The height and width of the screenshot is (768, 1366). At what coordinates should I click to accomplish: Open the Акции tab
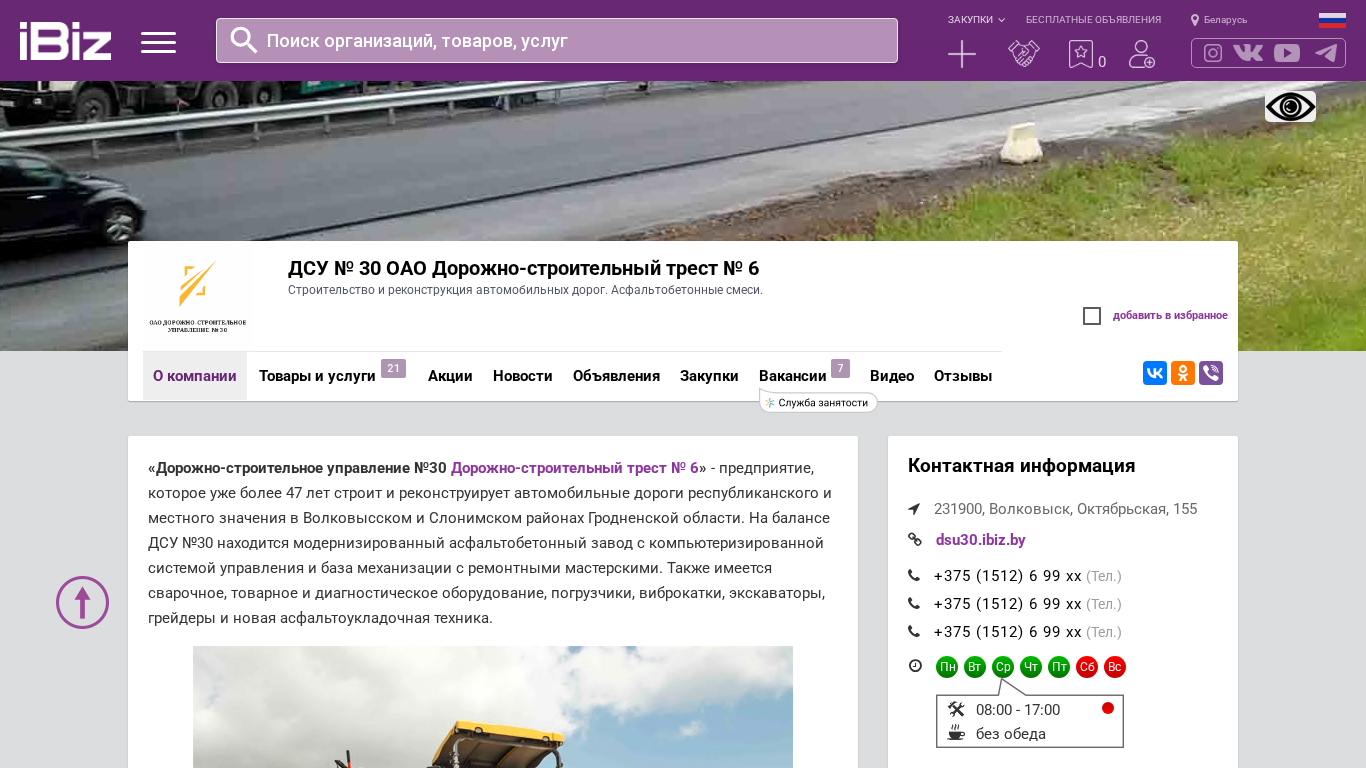(x=450, y=376)
